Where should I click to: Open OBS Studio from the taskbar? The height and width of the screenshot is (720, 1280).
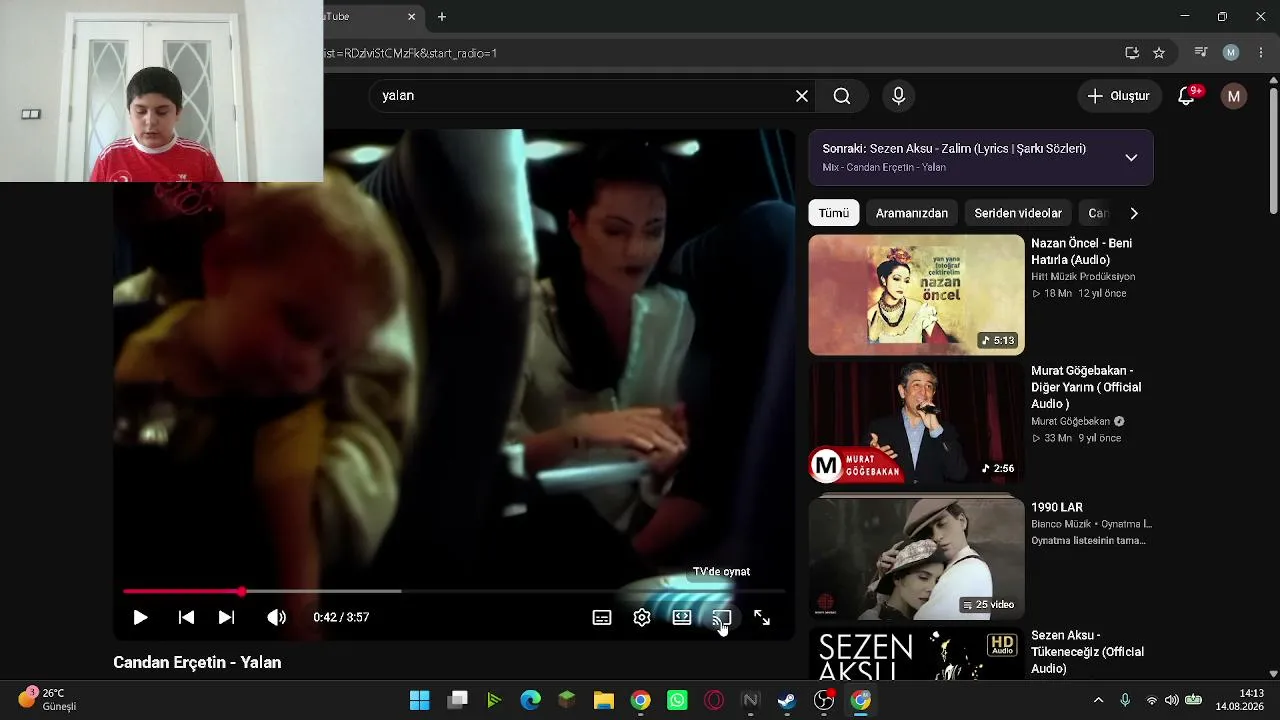[x=824, y=700]
